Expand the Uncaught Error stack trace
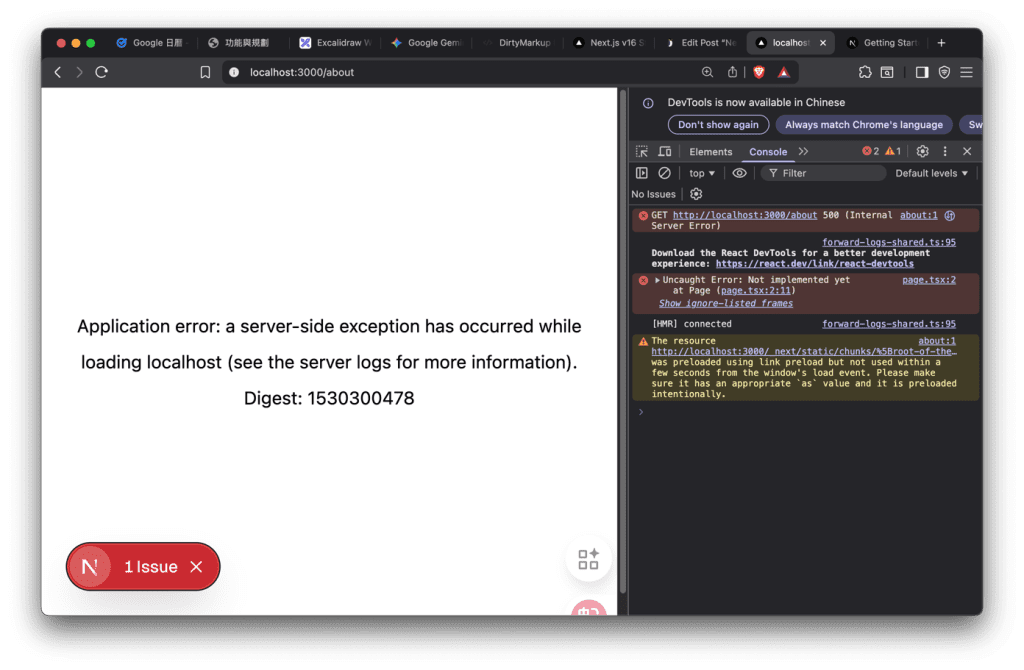Image resolution: width=1024 pixels, height=670 pixels. click(657, 280)
